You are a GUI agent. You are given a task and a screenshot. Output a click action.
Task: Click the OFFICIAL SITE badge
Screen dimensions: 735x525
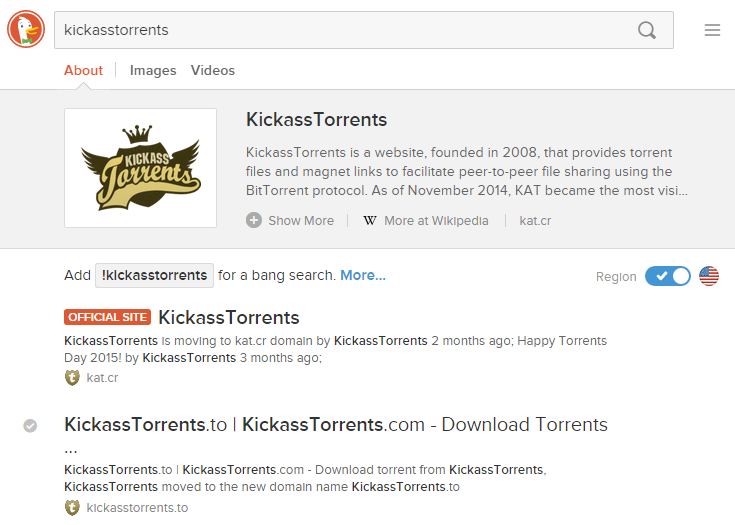point(107,317)
